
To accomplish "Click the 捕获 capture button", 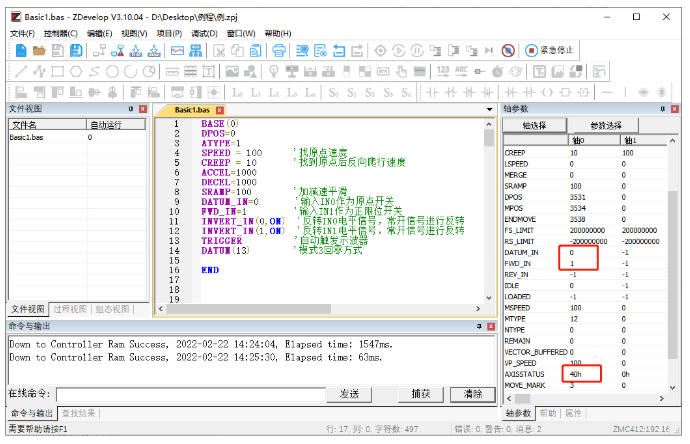I will pyautogui.click(x=421, y=393).
